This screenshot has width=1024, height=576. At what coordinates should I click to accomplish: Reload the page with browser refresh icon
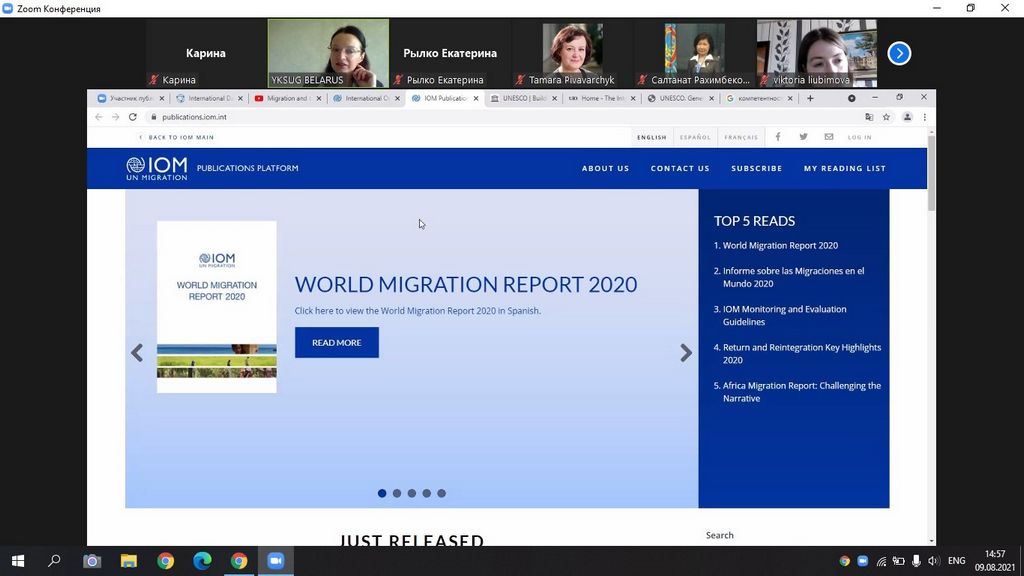pos(132,117)
